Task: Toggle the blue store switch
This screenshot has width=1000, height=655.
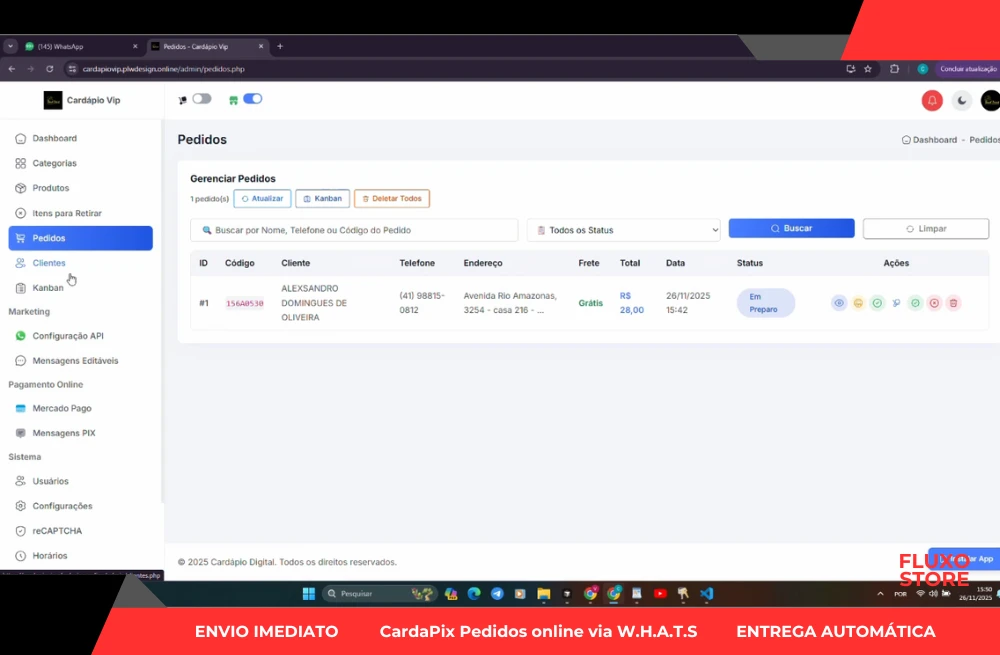Action: point(252,99)
